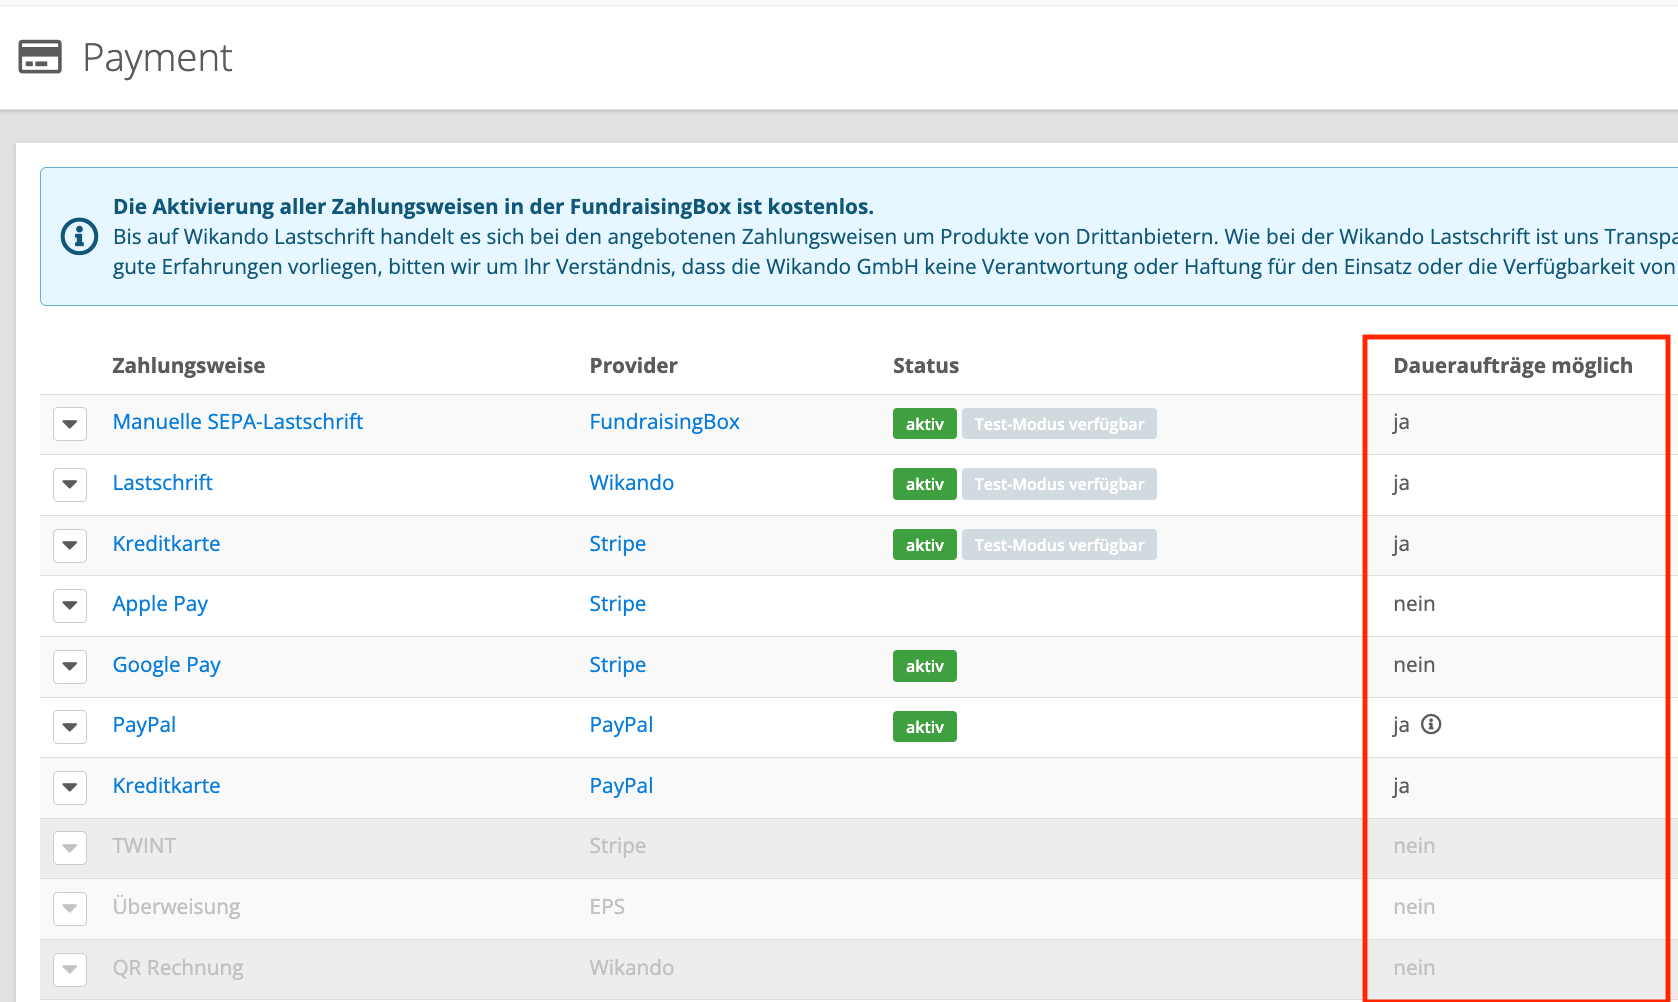Click the Daueraufträge möglich column header

1512,366
